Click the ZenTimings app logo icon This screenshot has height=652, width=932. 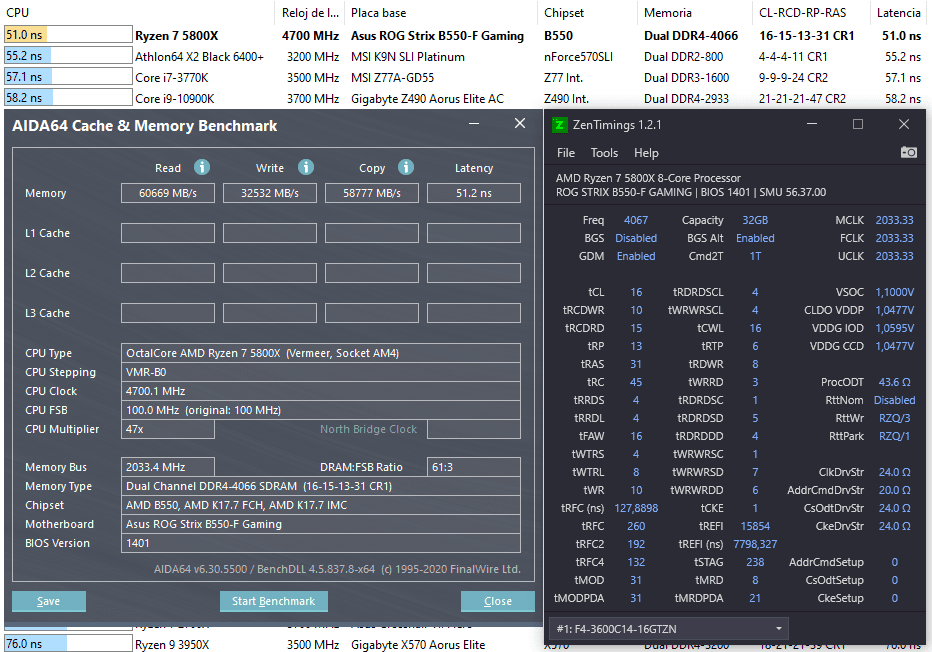point(559,125)
